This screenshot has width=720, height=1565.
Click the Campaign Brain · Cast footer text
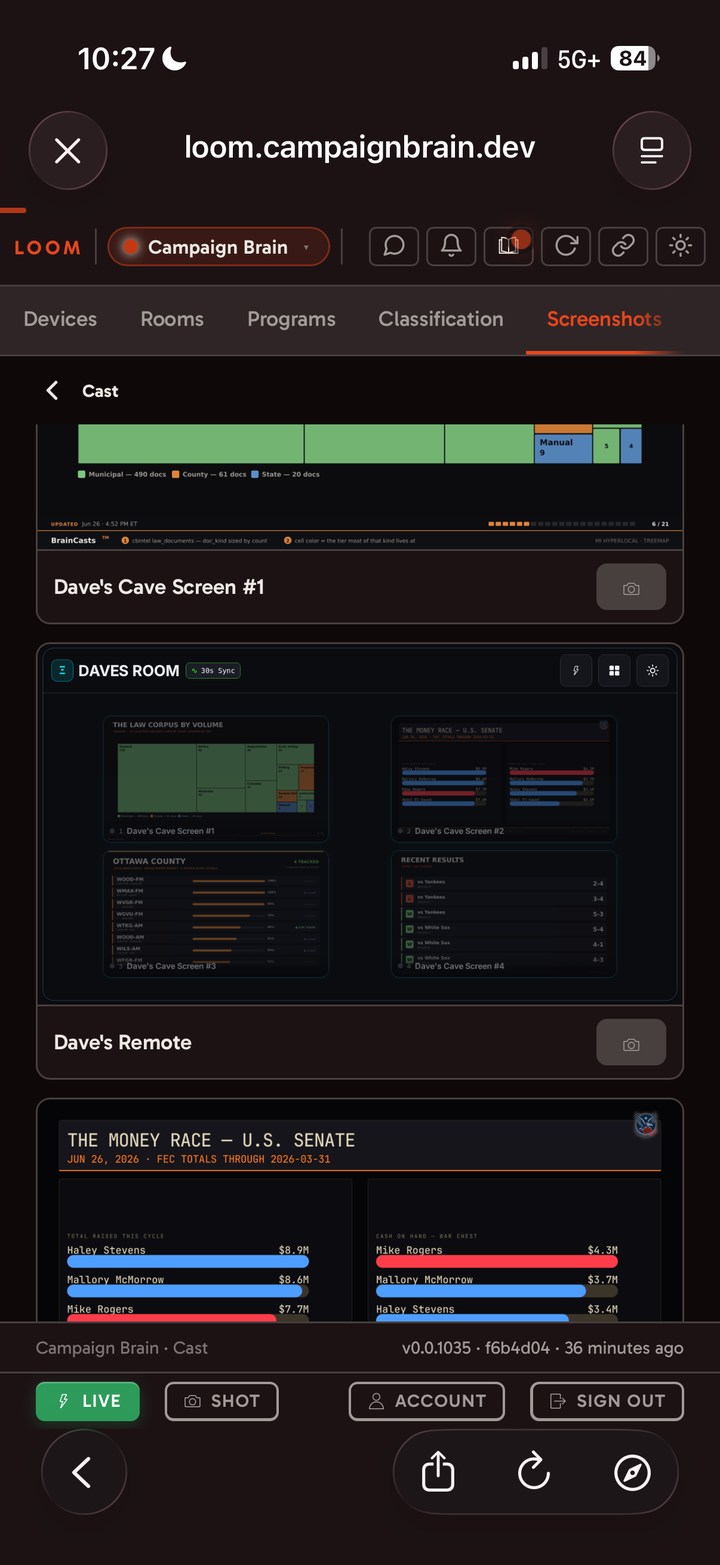coord(122,1348)
